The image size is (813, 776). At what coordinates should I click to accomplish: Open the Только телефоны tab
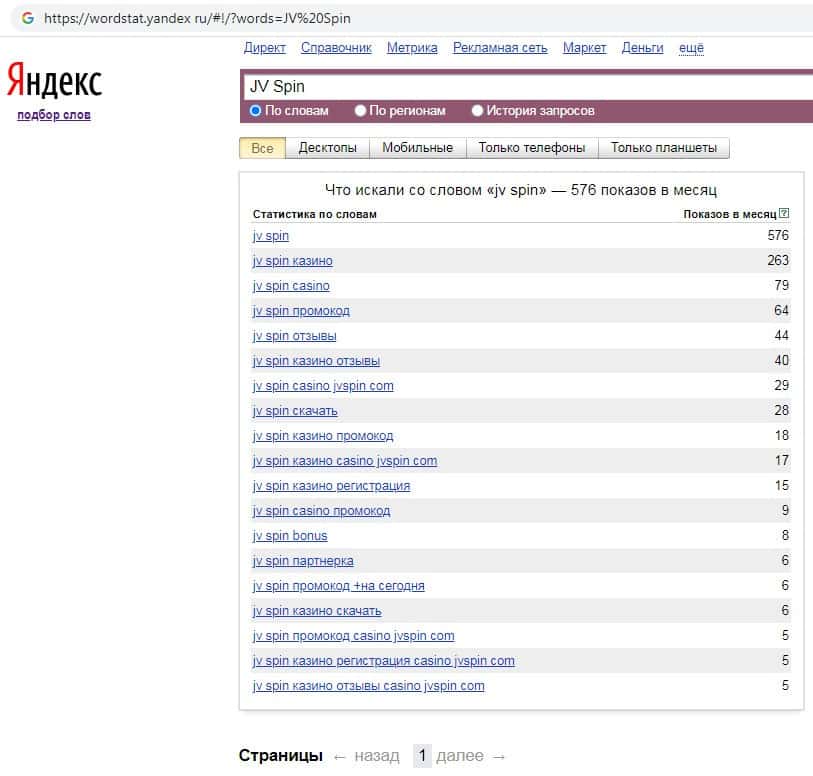[531, 148]
